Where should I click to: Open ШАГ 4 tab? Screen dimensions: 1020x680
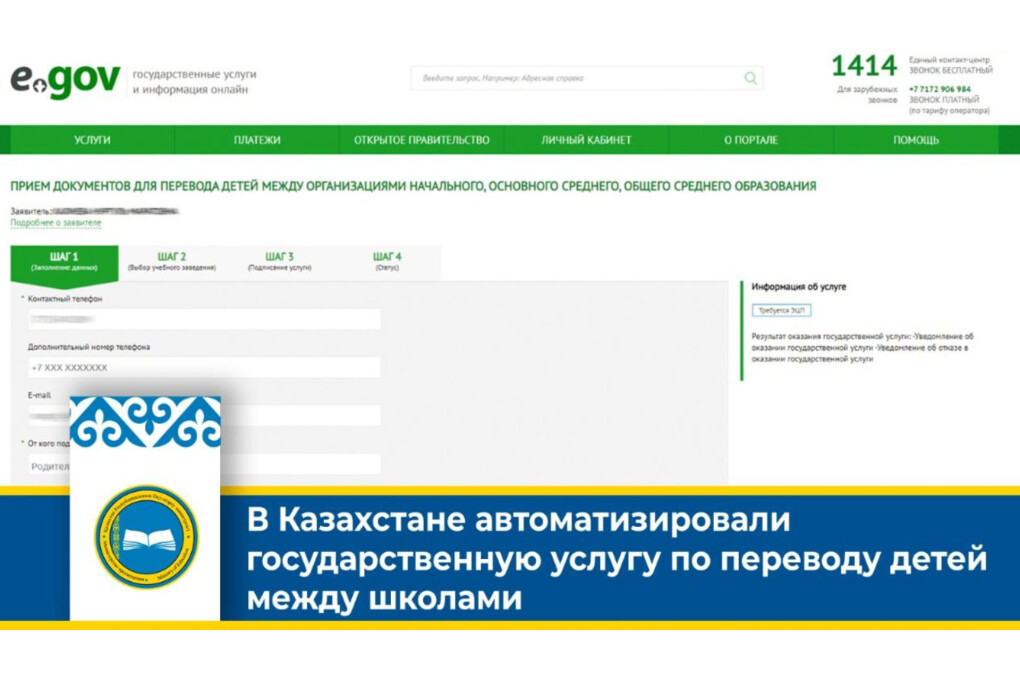(387, 262)
